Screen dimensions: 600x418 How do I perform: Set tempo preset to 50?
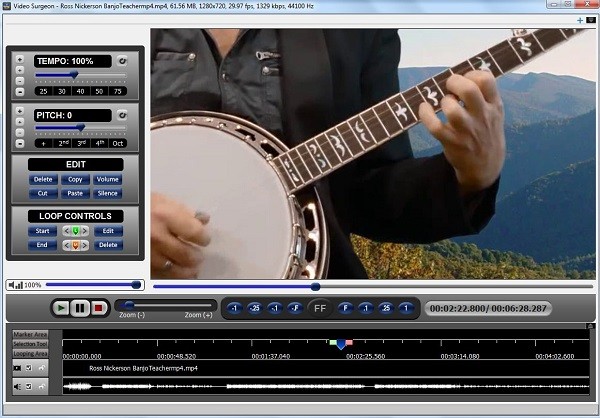pos(99,91)
